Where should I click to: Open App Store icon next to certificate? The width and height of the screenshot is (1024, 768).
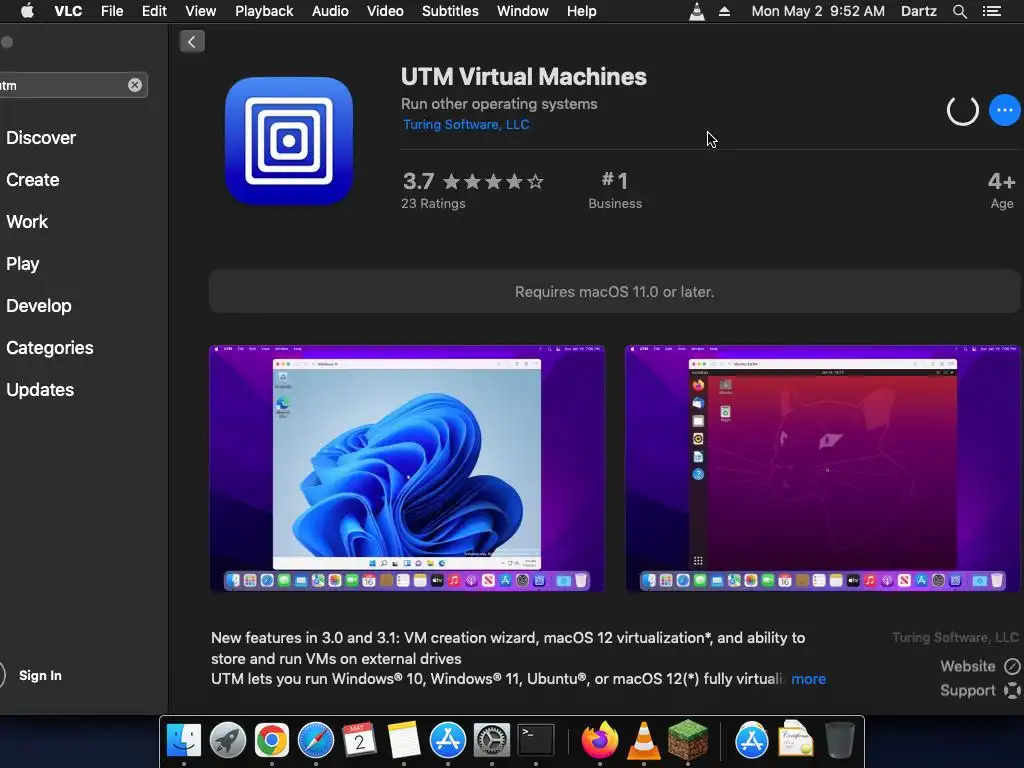click(752, 741)
